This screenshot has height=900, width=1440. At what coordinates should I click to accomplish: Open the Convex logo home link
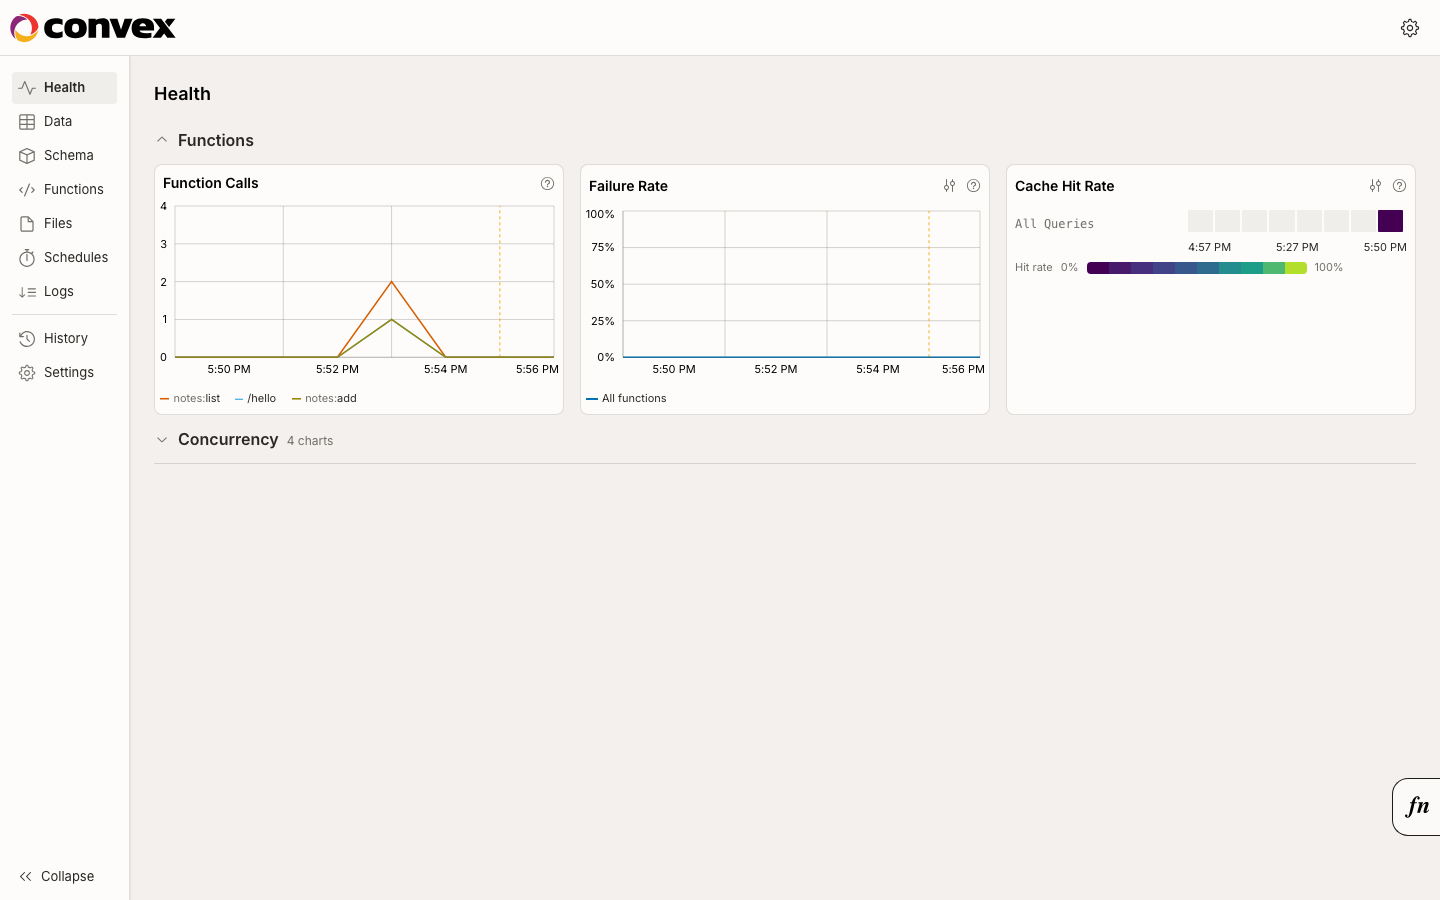(93, 28)
